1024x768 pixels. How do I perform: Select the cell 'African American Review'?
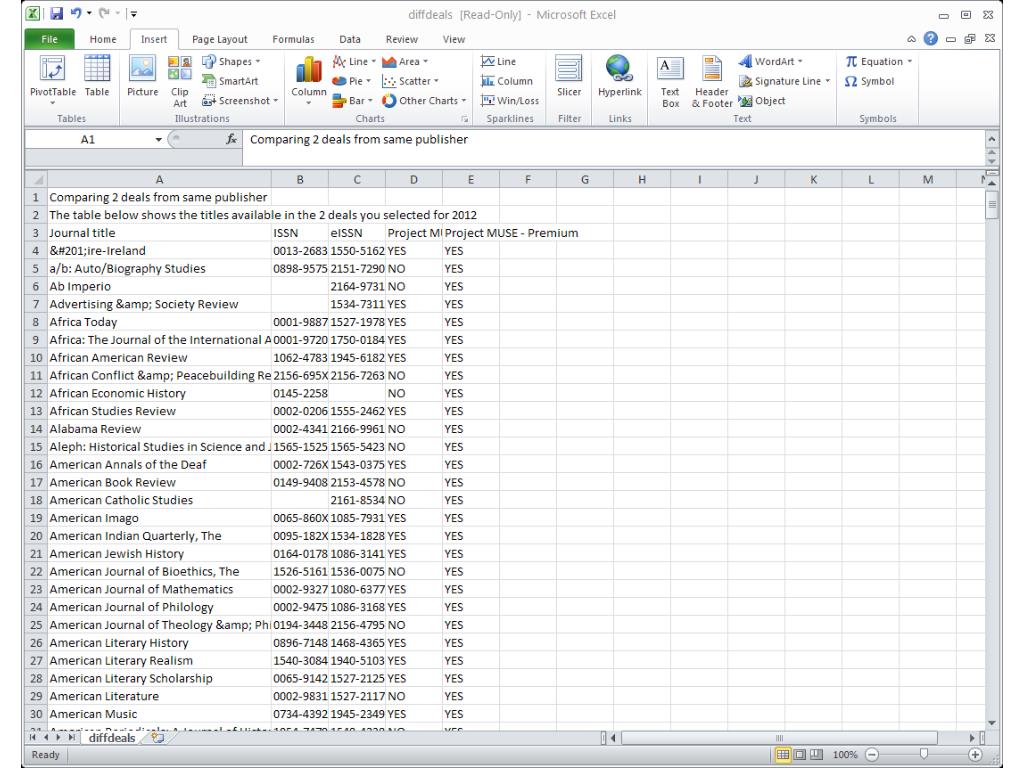(x=159, y=358)
